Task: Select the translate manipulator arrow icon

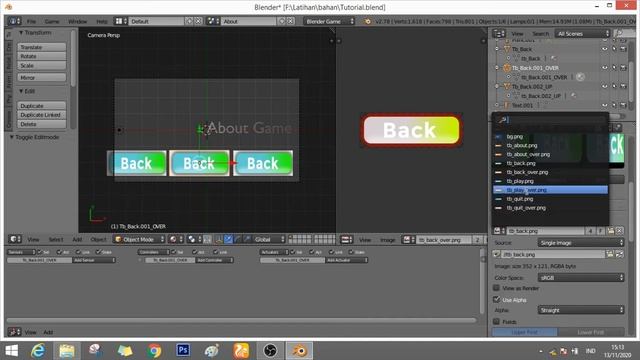Action: [229, 239]
